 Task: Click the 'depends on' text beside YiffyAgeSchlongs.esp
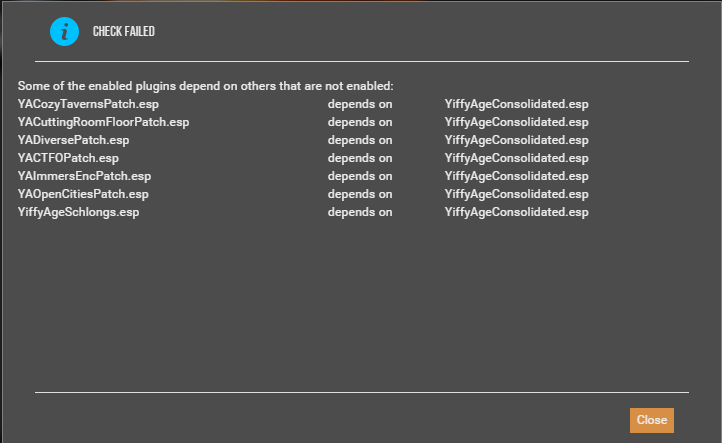pyautogui.click(x=360, y=212)
